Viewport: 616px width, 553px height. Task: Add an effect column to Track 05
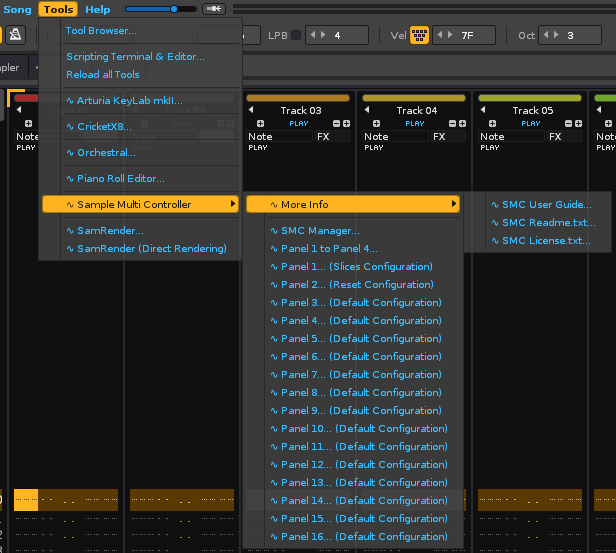coord(578,123)
